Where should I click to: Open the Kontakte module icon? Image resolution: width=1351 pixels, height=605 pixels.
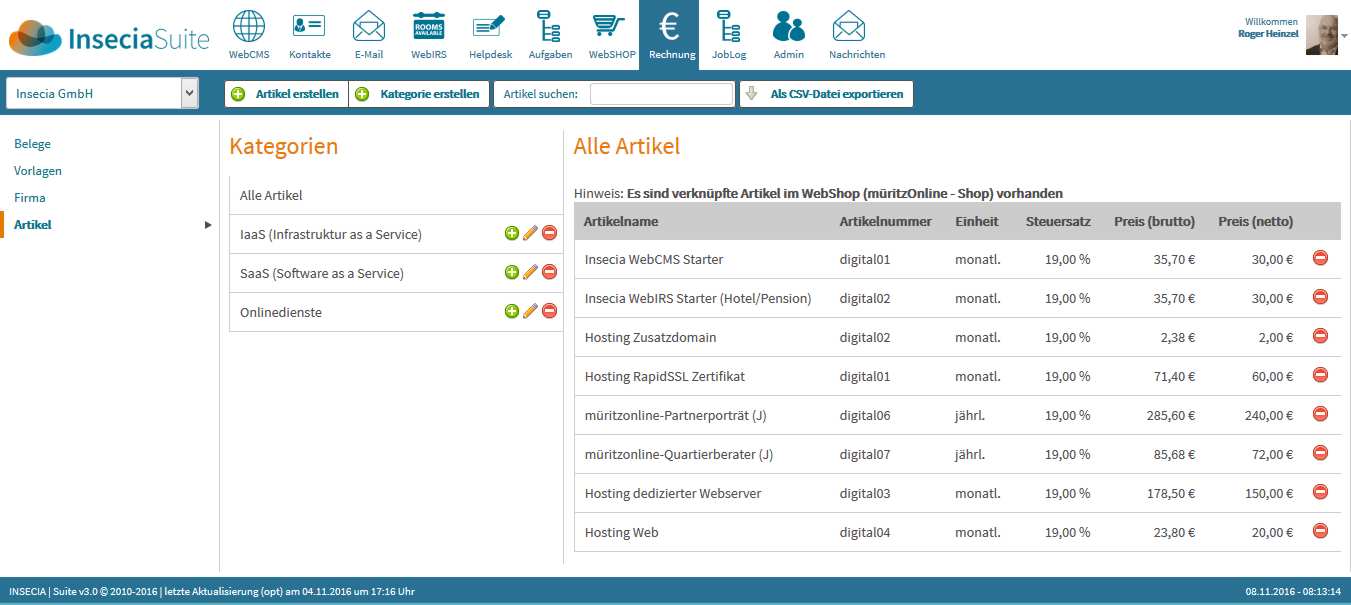point(309,27)
